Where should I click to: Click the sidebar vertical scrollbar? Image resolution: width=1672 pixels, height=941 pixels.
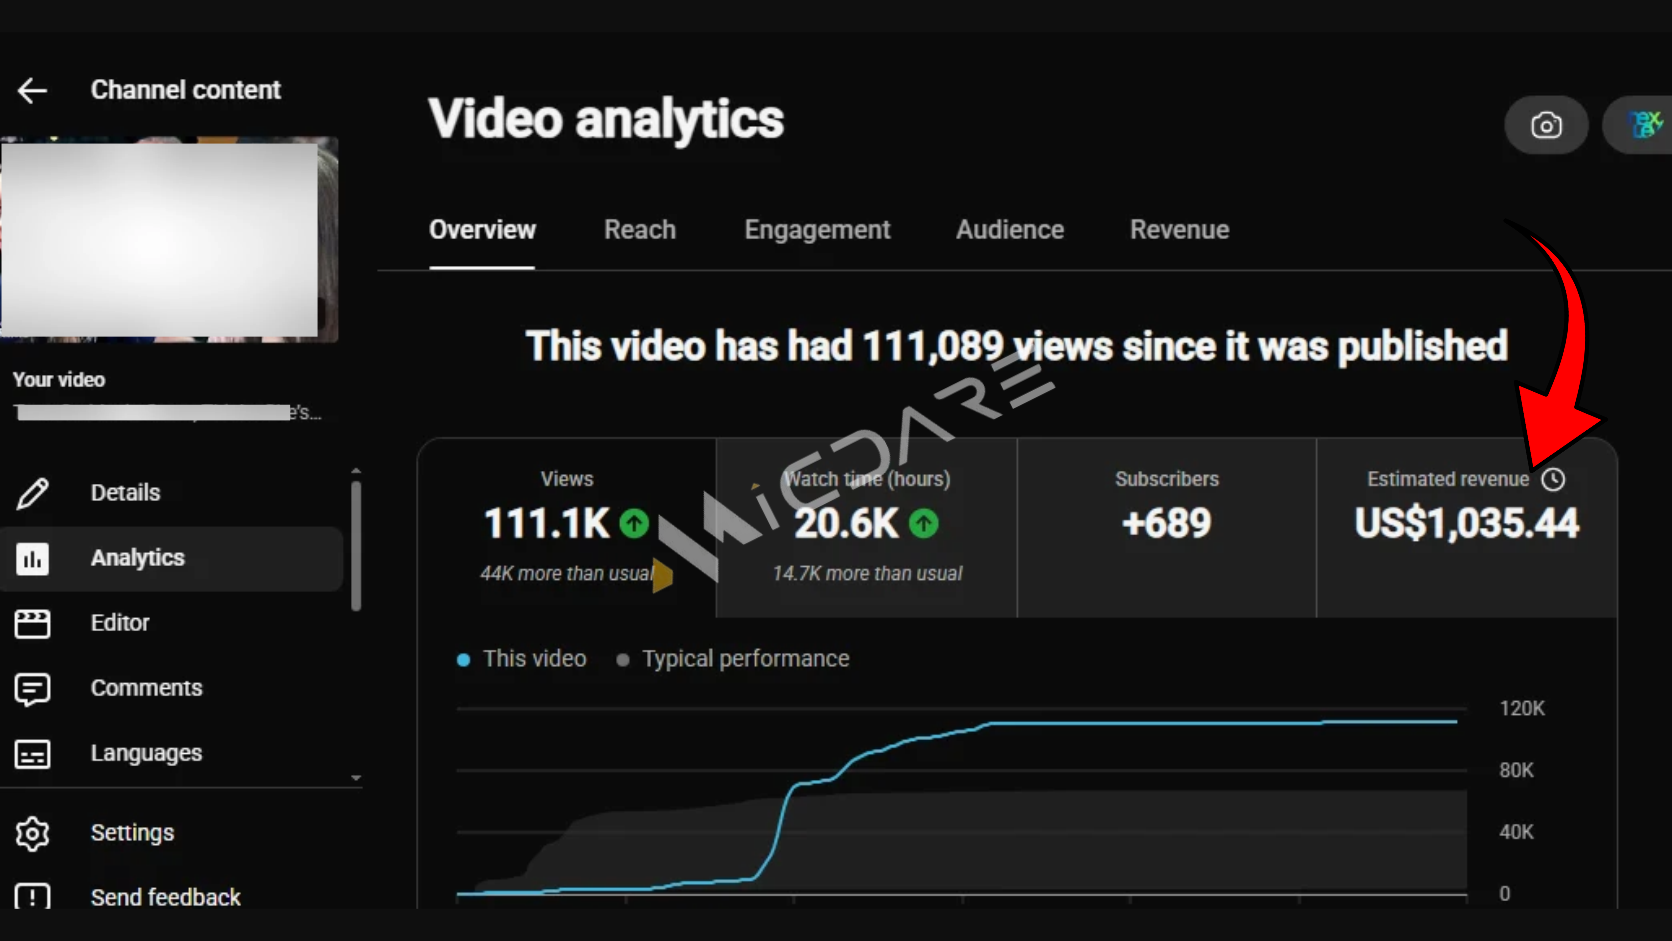(356, 545)
